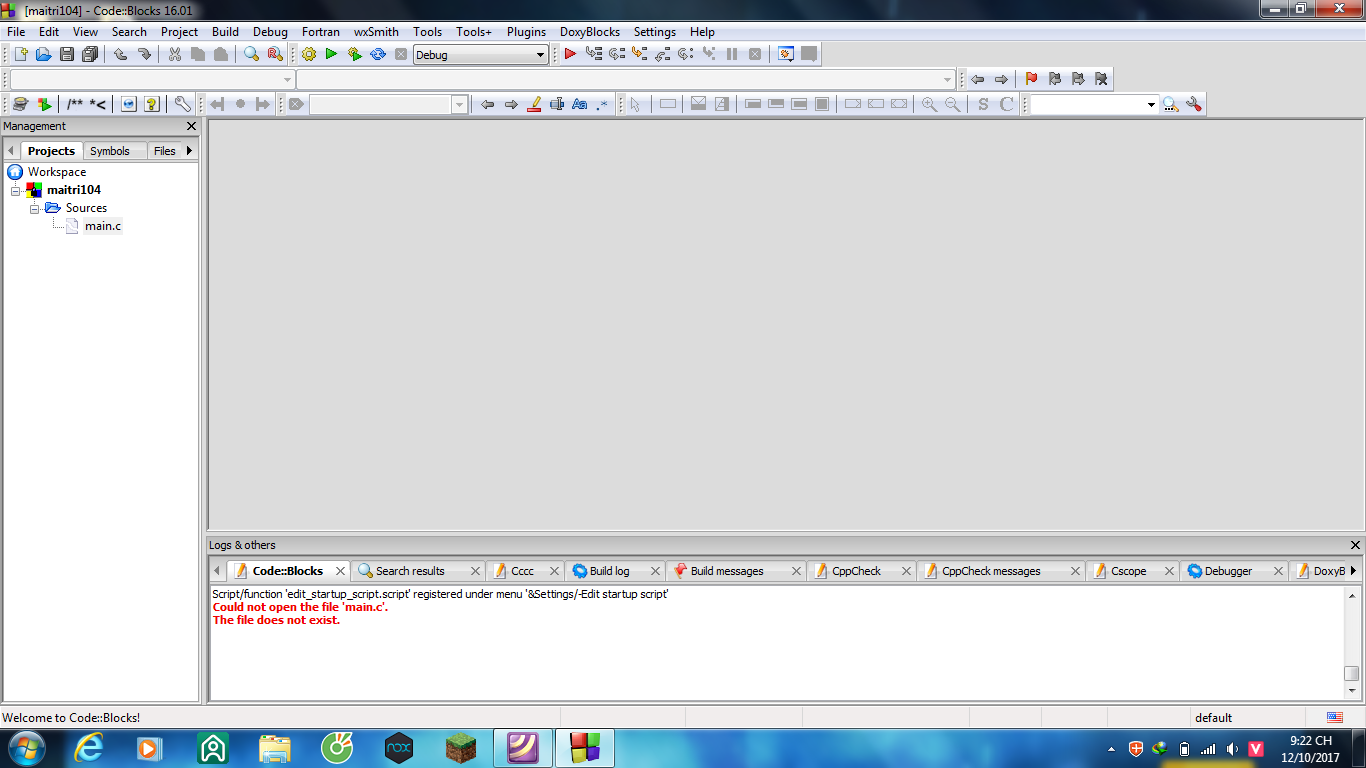
Task: Undo the last action
Action: point(121,54)
